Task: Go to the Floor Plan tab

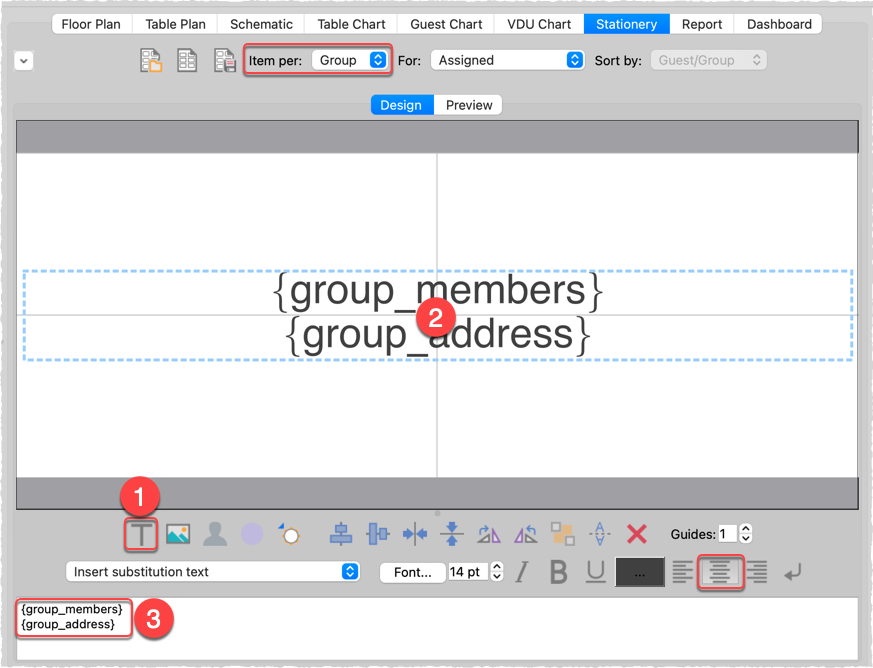Action: (91, 23)
